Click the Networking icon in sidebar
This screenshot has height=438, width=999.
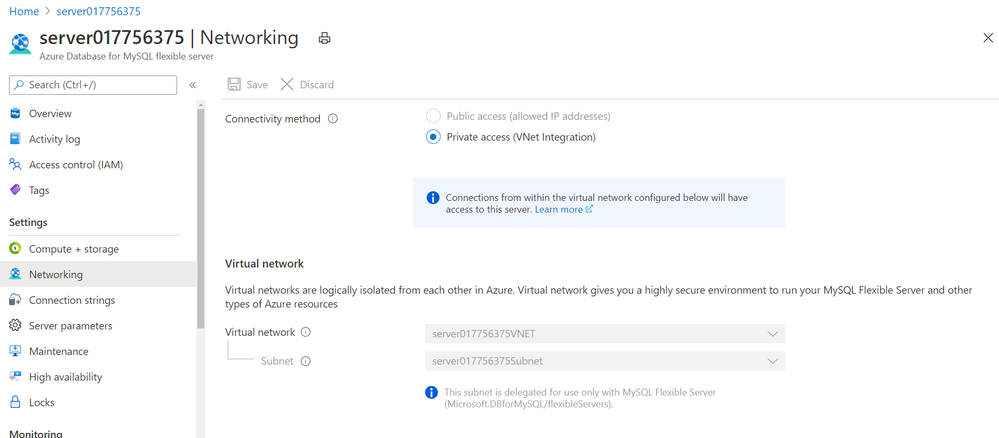(15, 275)
